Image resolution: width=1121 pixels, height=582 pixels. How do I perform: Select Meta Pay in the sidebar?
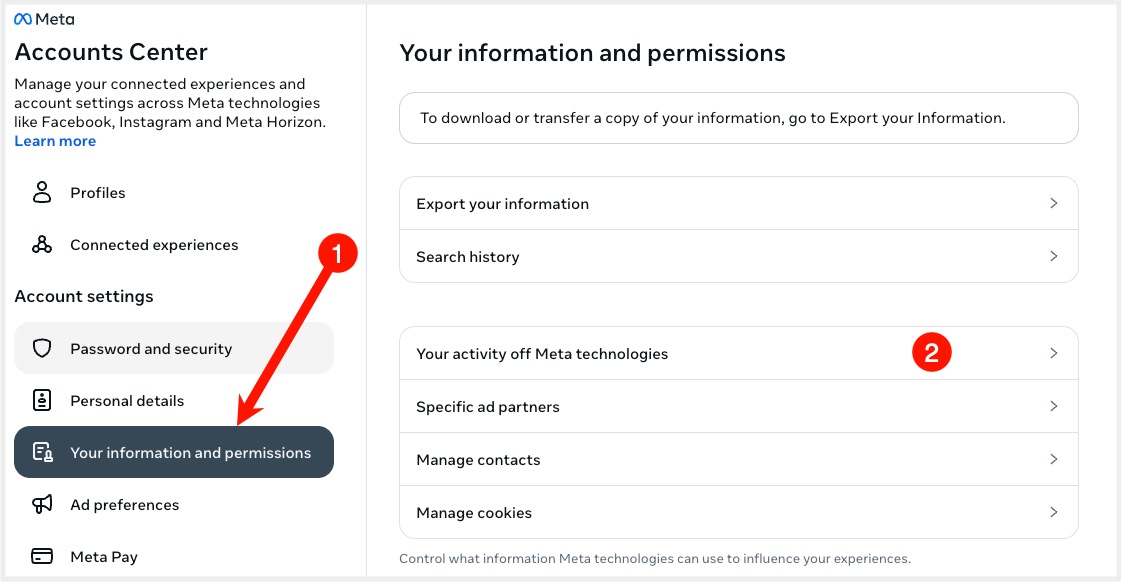[x=104, y=557]
